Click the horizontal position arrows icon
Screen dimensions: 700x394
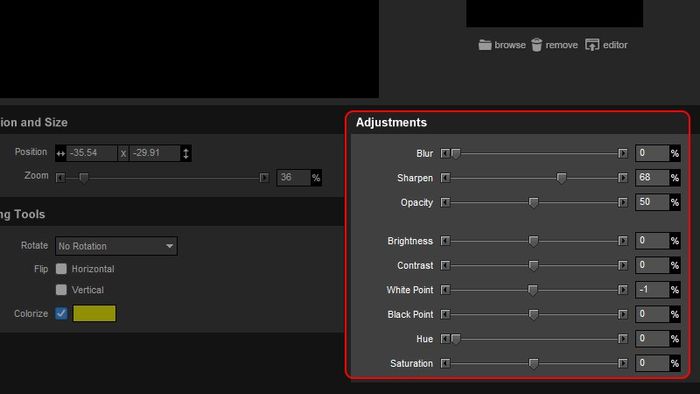pyautogui.click(x=61, y=153)
